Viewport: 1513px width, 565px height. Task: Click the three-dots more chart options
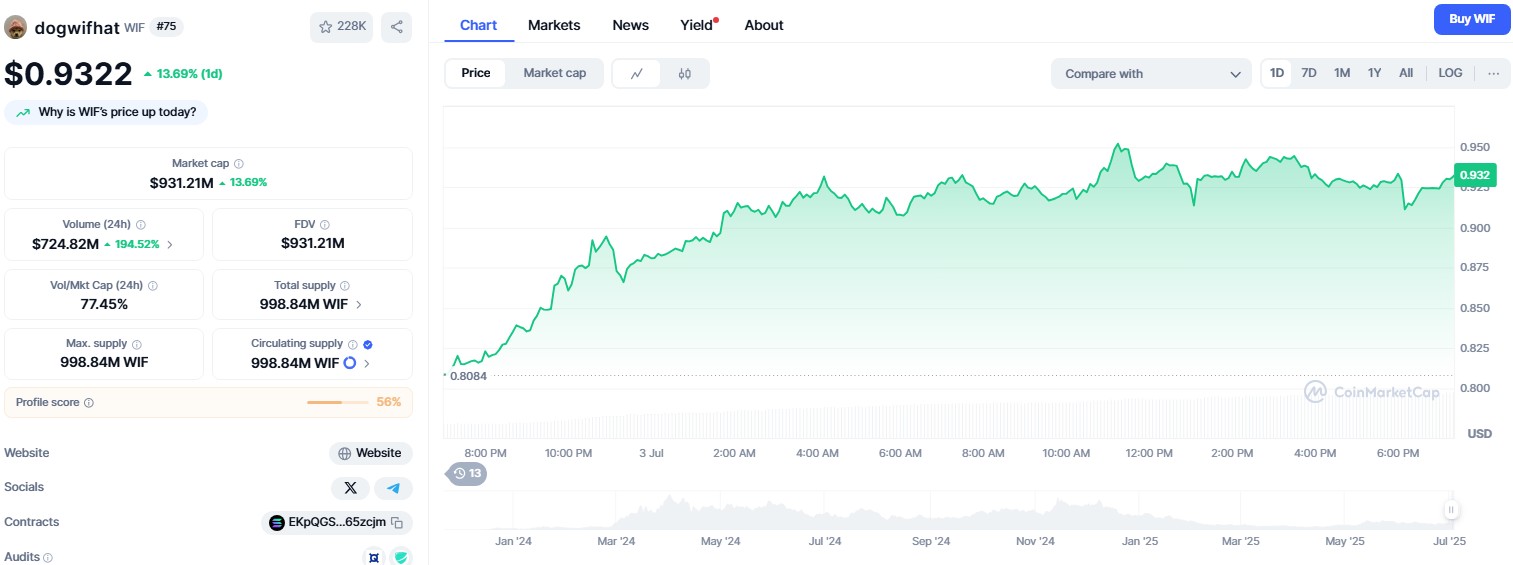(x=1493, y=73)
